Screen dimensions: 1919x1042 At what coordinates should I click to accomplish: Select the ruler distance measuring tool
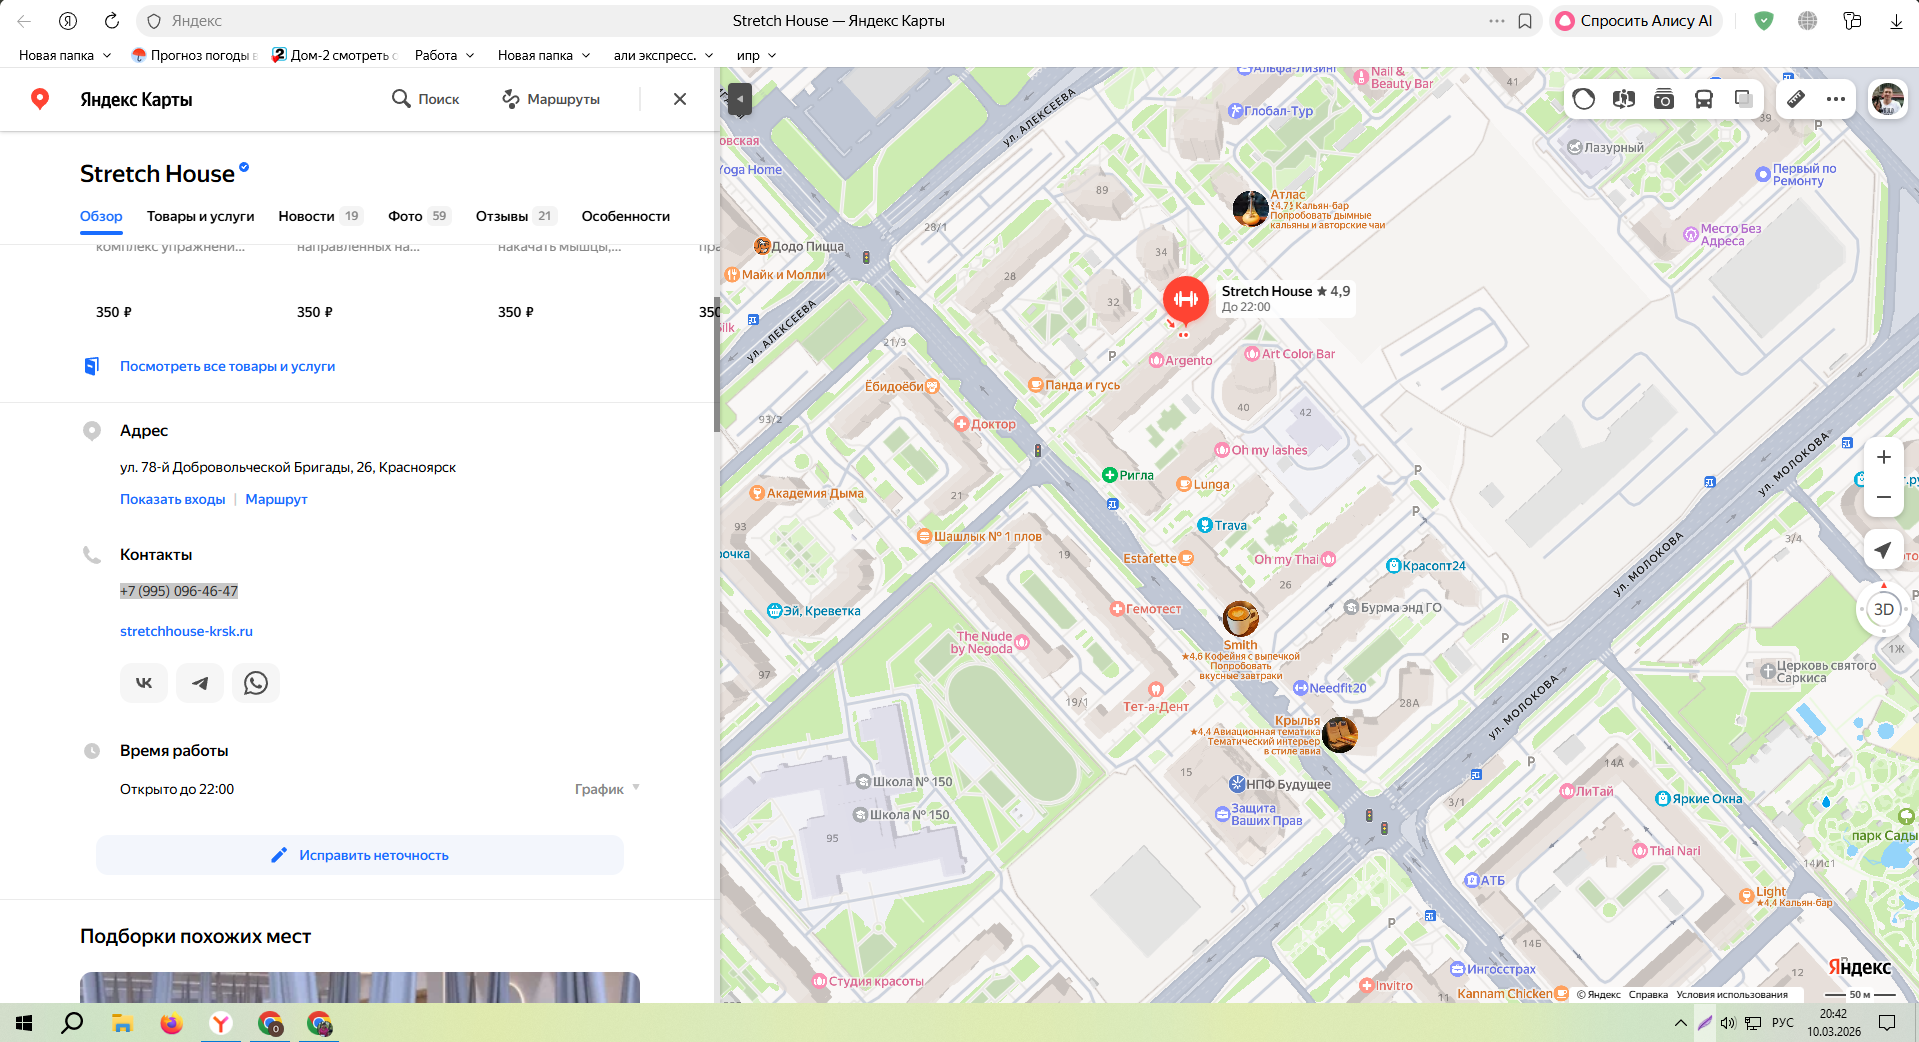[1796, 99]
